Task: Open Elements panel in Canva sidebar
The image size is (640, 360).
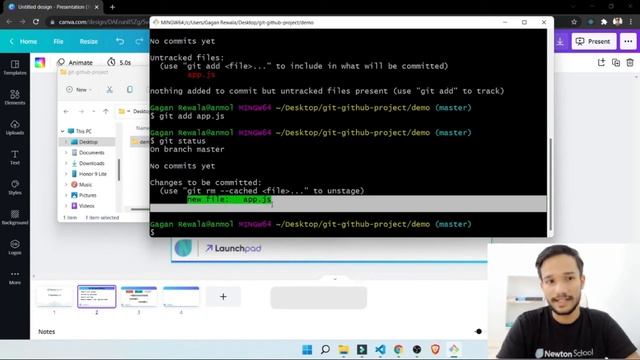Action: pyautogui.click(x=15, y=98)
